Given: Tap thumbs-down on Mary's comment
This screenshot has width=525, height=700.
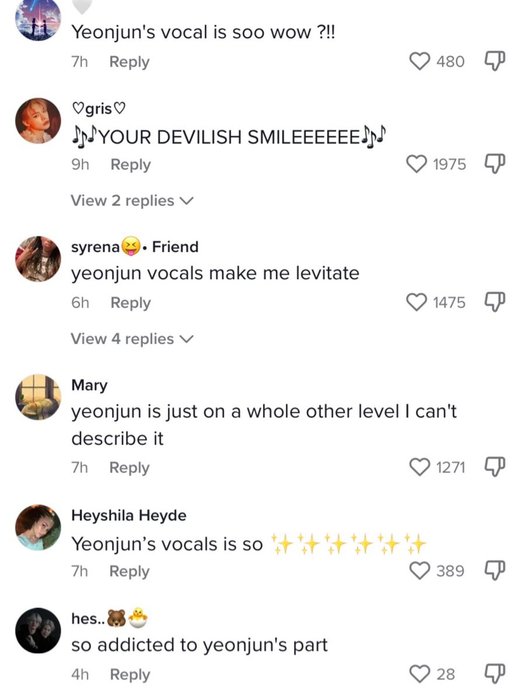Looking at the screenshot, I should coord(495,467).
